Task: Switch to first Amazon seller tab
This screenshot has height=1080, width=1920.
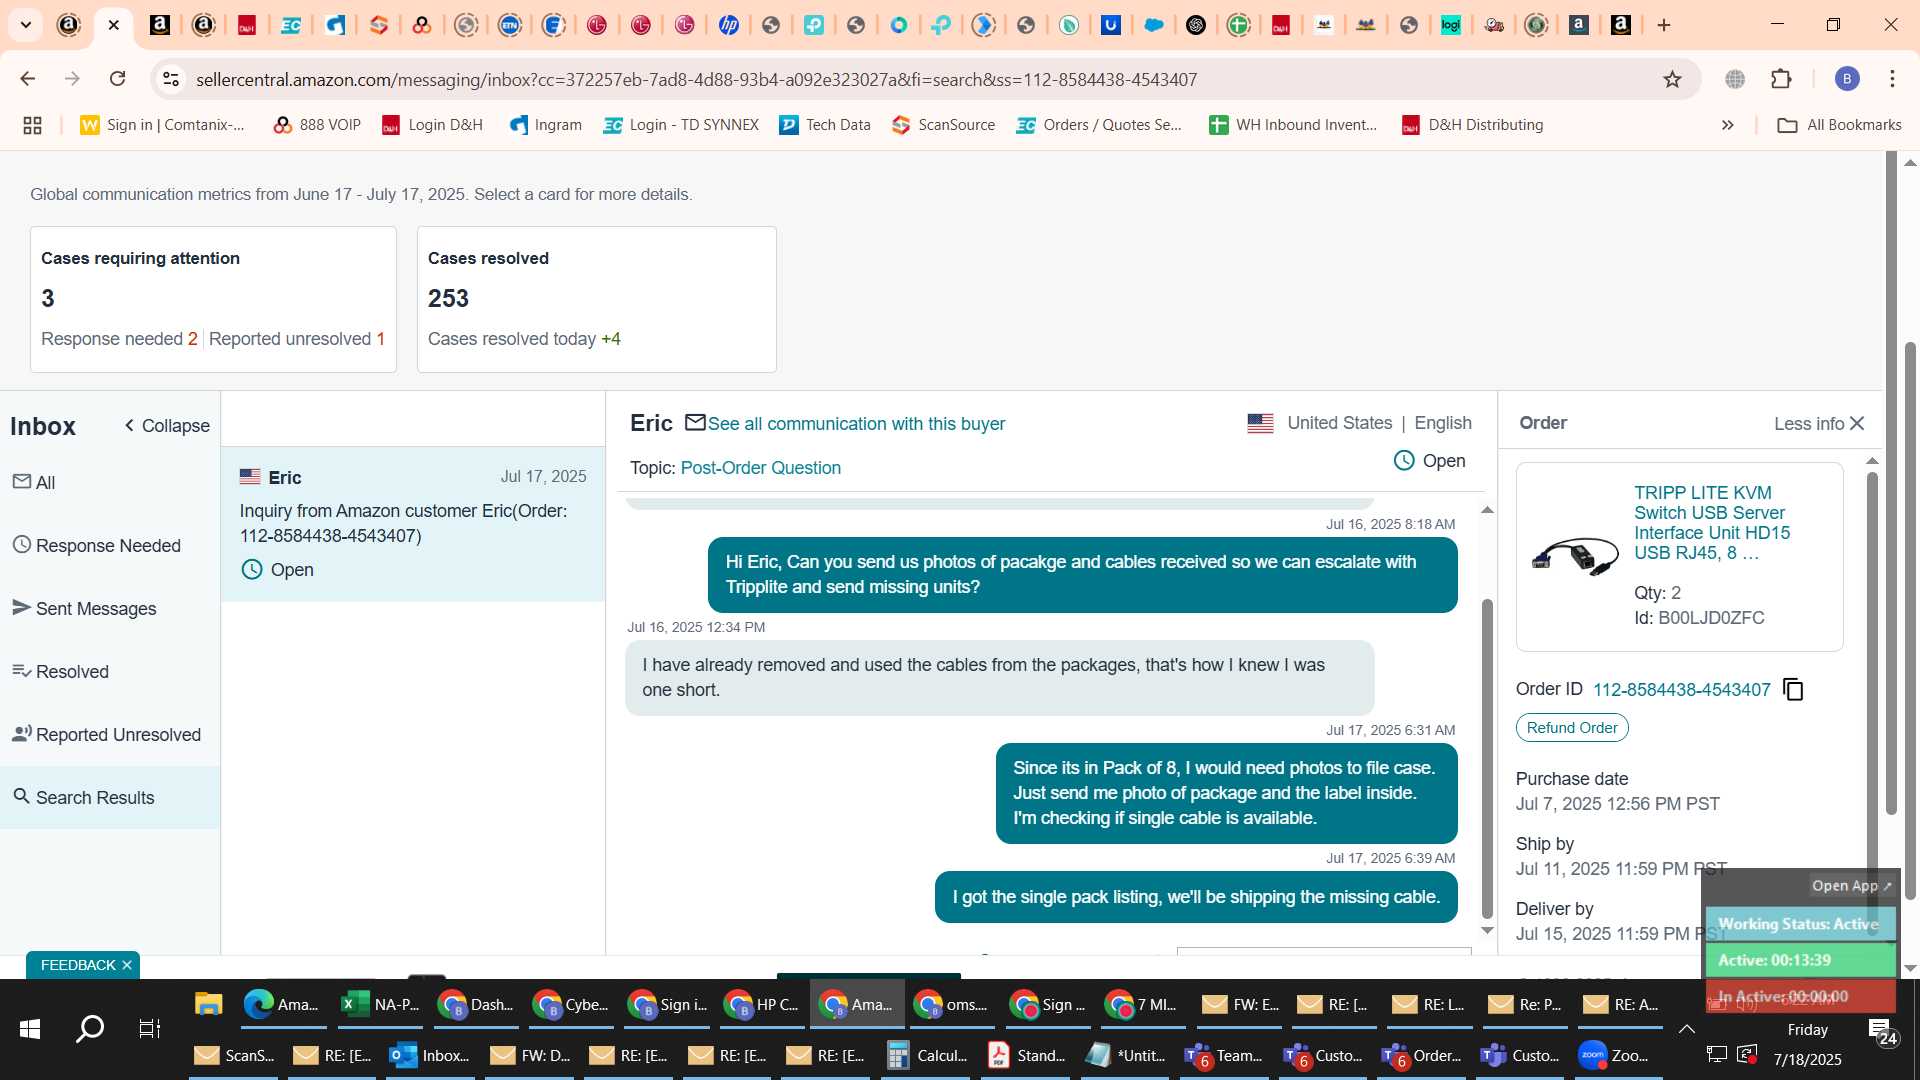Action: click(69, 25)
